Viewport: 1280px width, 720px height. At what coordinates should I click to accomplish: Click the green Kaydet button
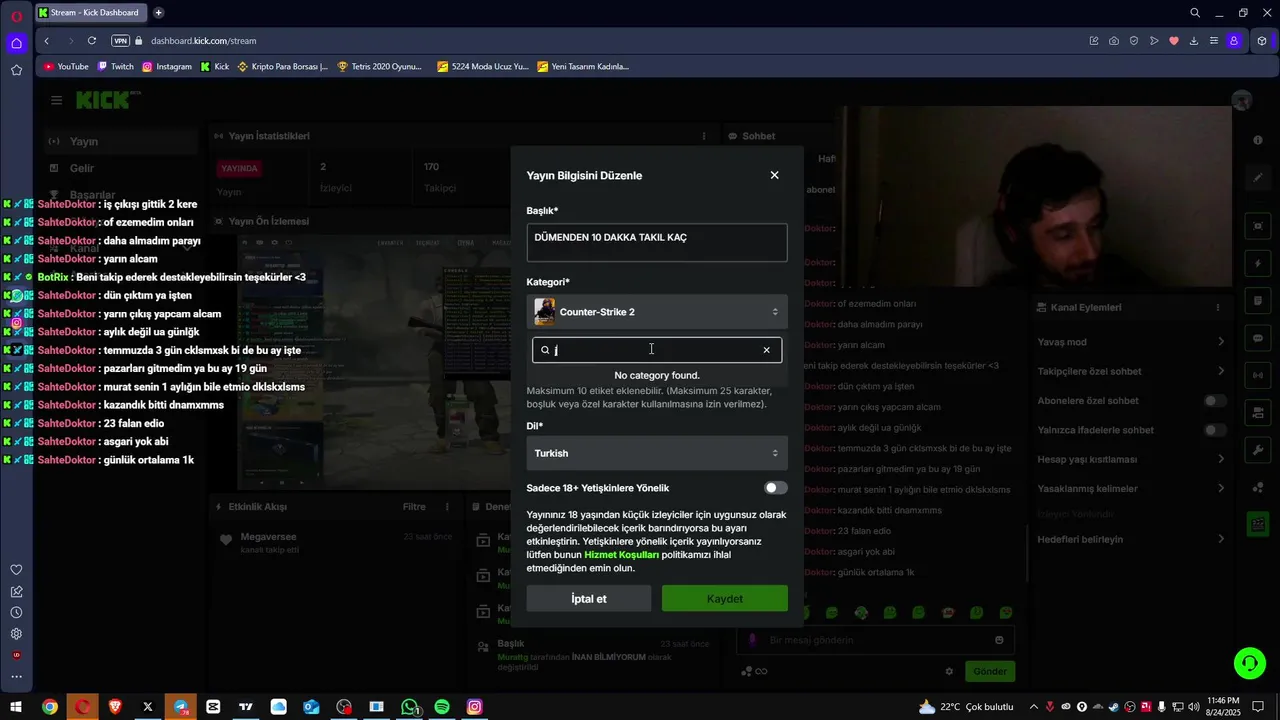pyautogui.click(x=725, y=599)
